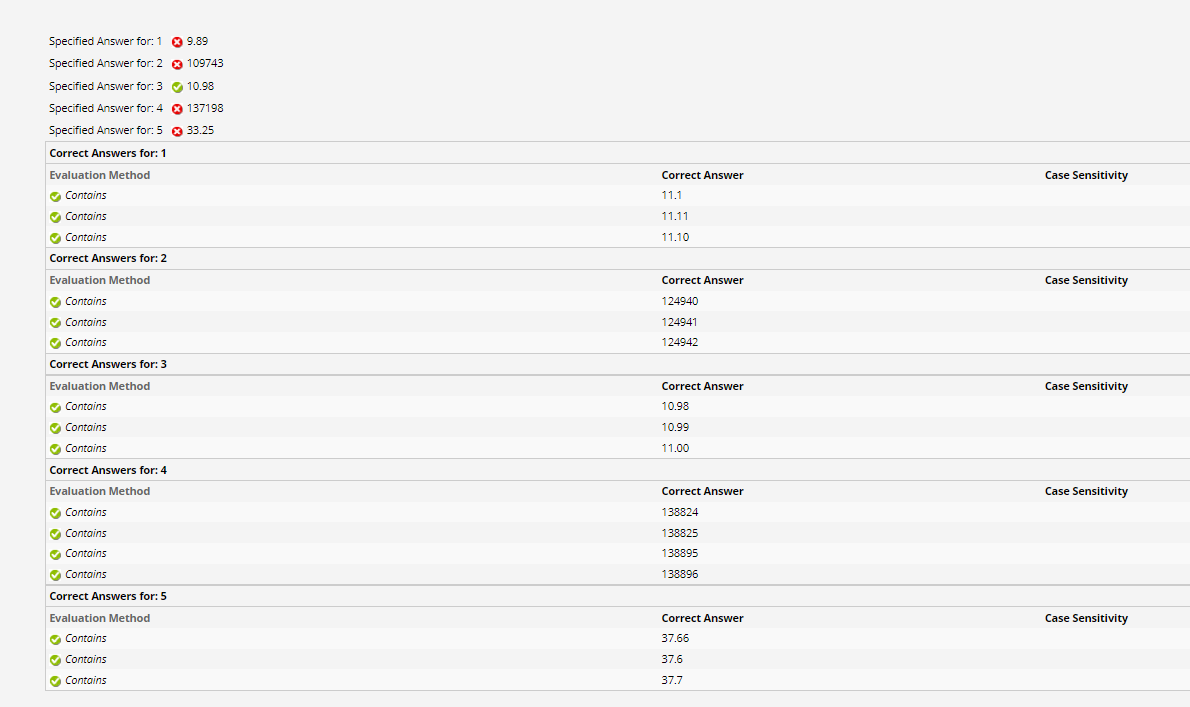Click the correct answer cell 138825

679,533
